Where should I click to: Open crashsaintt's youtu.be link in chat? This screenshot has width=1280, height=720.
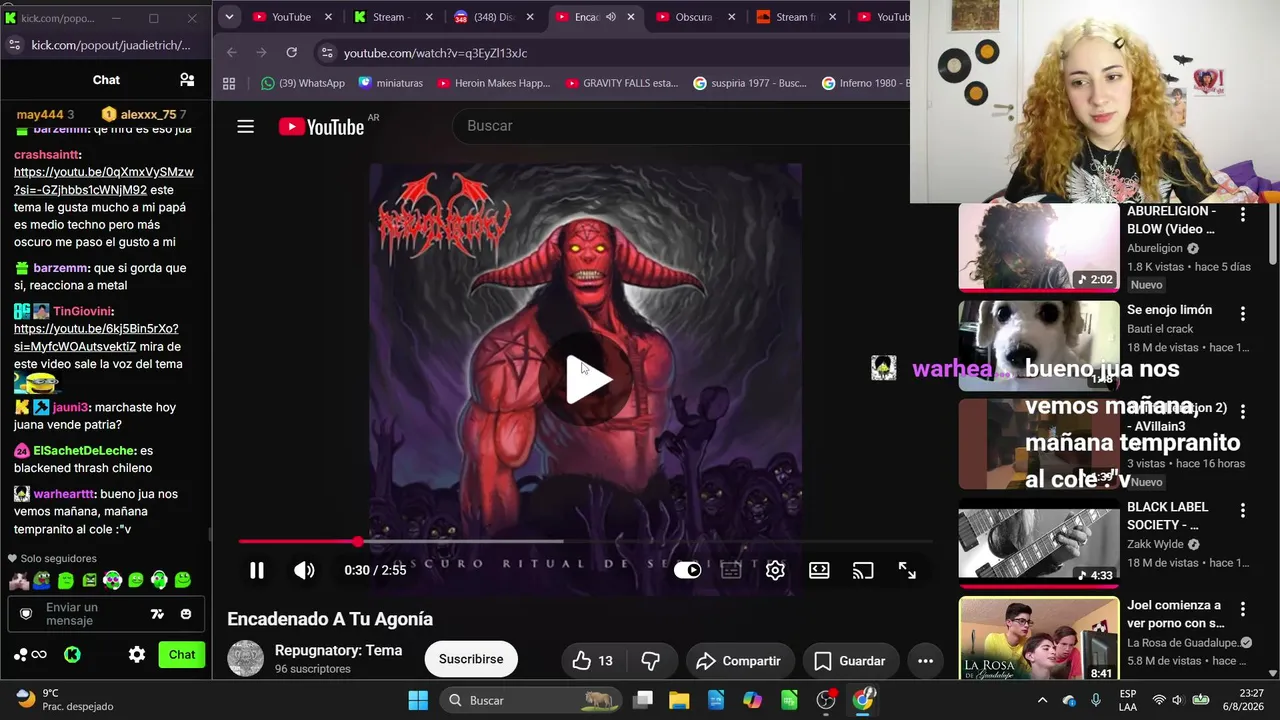(x=104, y=181)
